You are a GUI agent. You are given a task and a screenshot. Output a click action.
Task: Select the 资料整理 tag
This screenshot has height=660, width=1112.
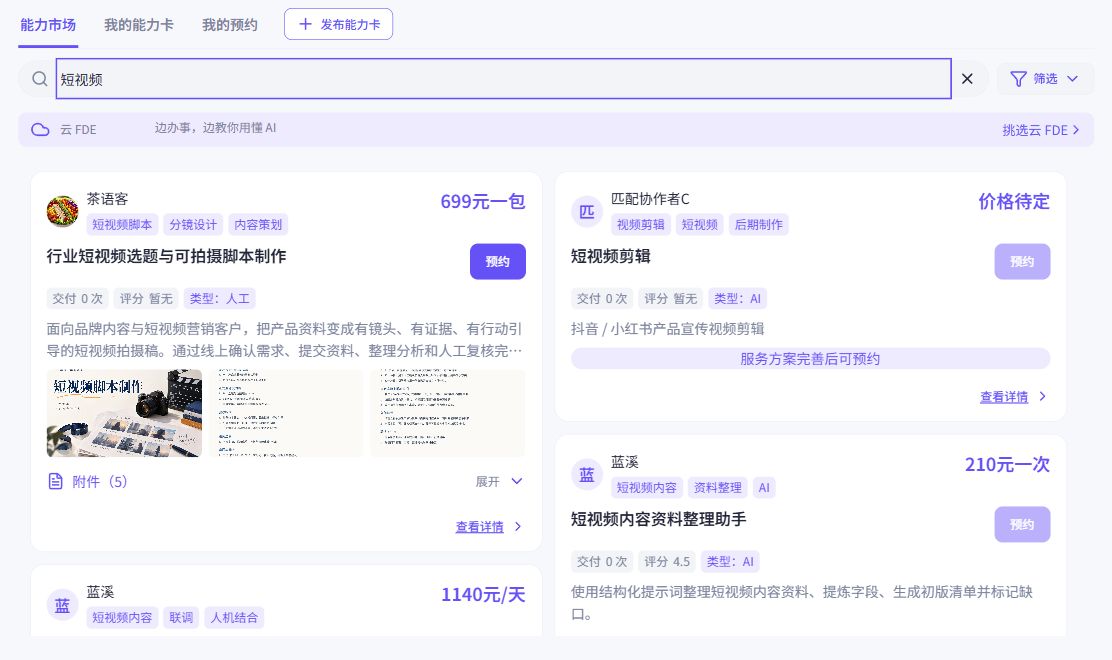click(x=718, y=488)
